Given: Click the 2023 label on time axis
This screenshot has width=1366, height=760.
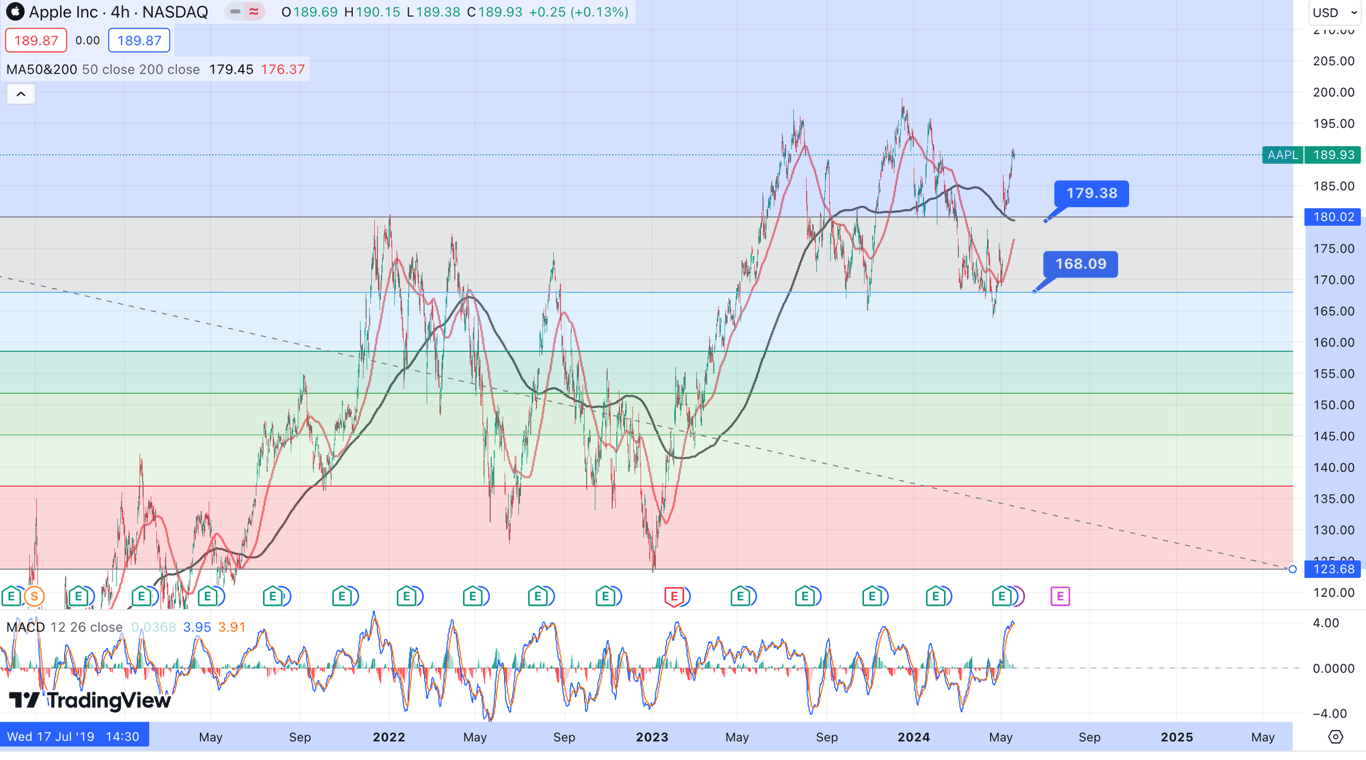Looking at the screenshot, I should (652, 737).
